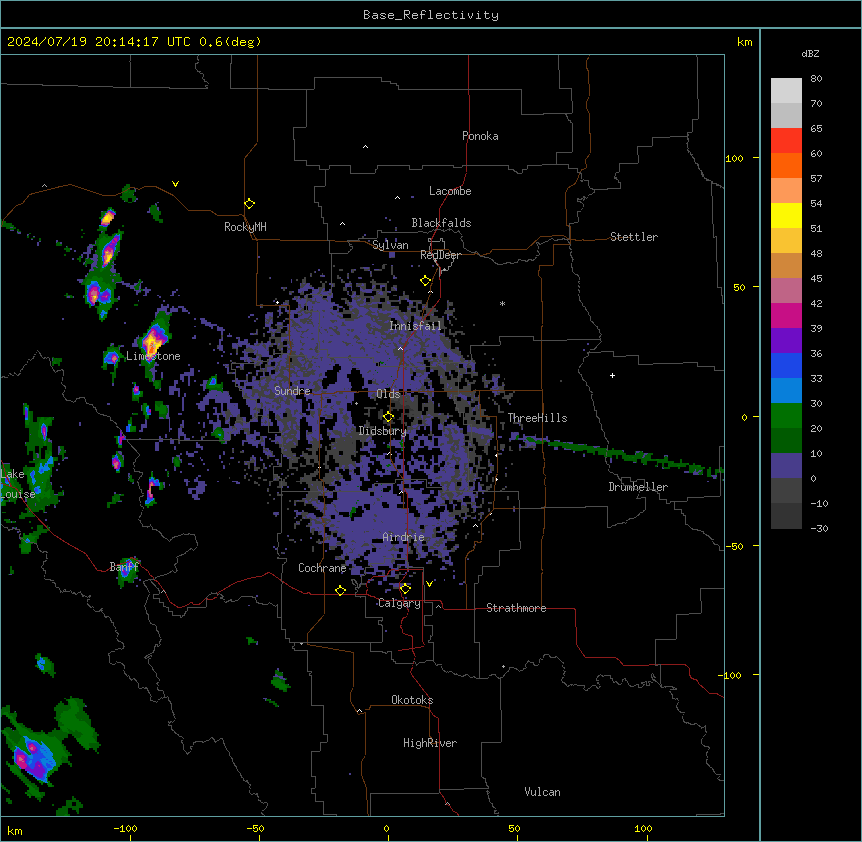This screenshot has width=862, height=842.
Task: Click the km label at top right of map
Action: click(x=745, y=42)
